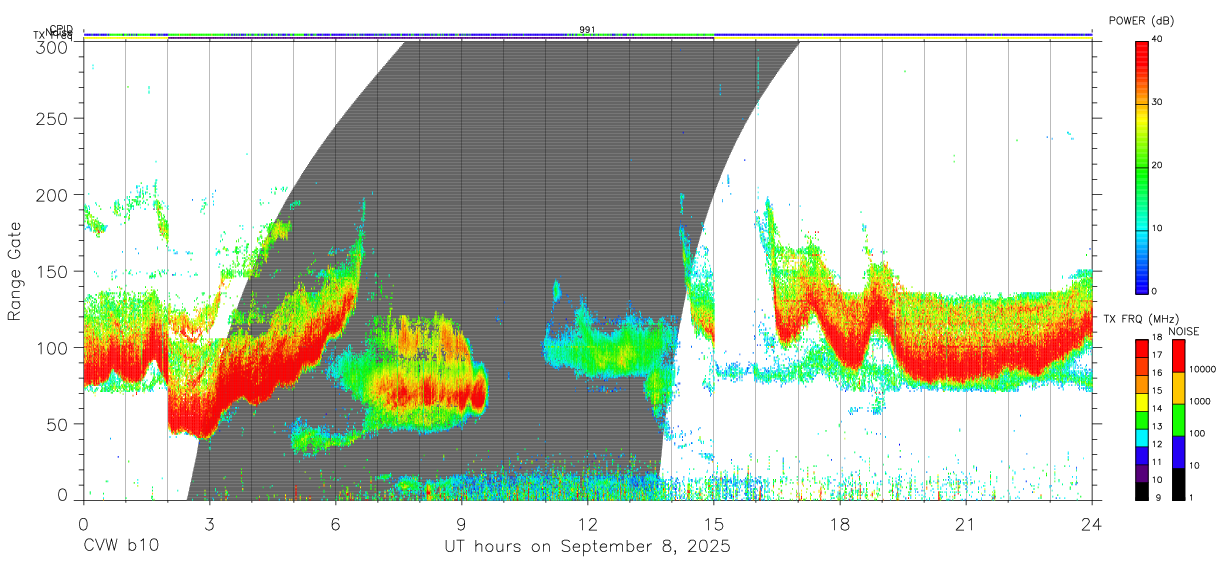
Task: Click range gate tick label 50
Action: click(59, 424)
